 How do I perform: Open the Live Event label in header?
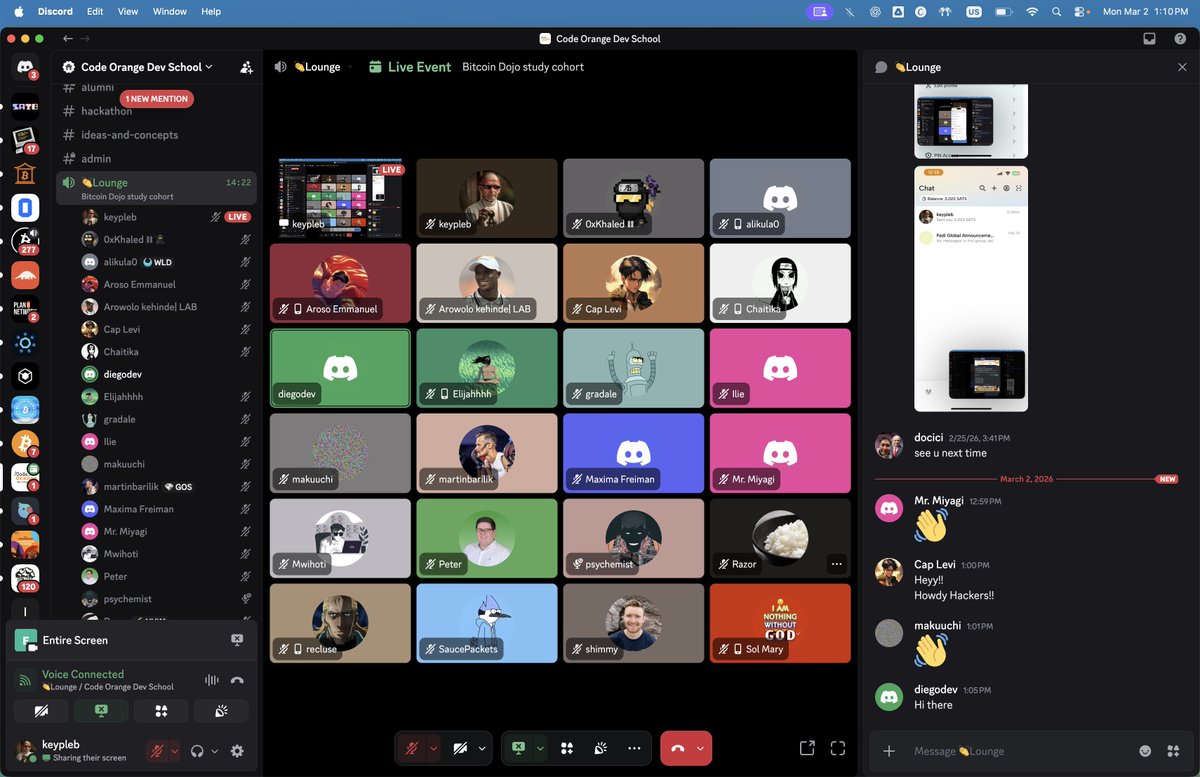410,67
